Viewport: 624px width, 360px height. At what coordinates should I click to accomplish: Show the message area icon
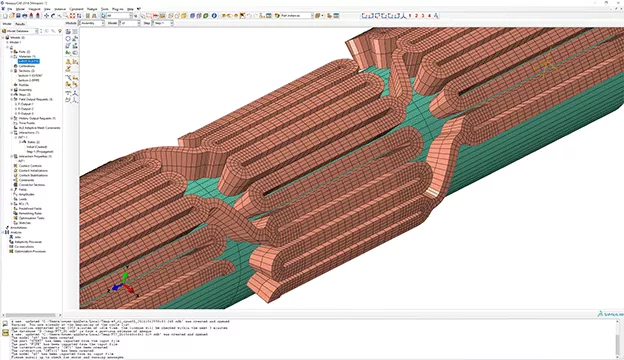click(x=5, y=324)
